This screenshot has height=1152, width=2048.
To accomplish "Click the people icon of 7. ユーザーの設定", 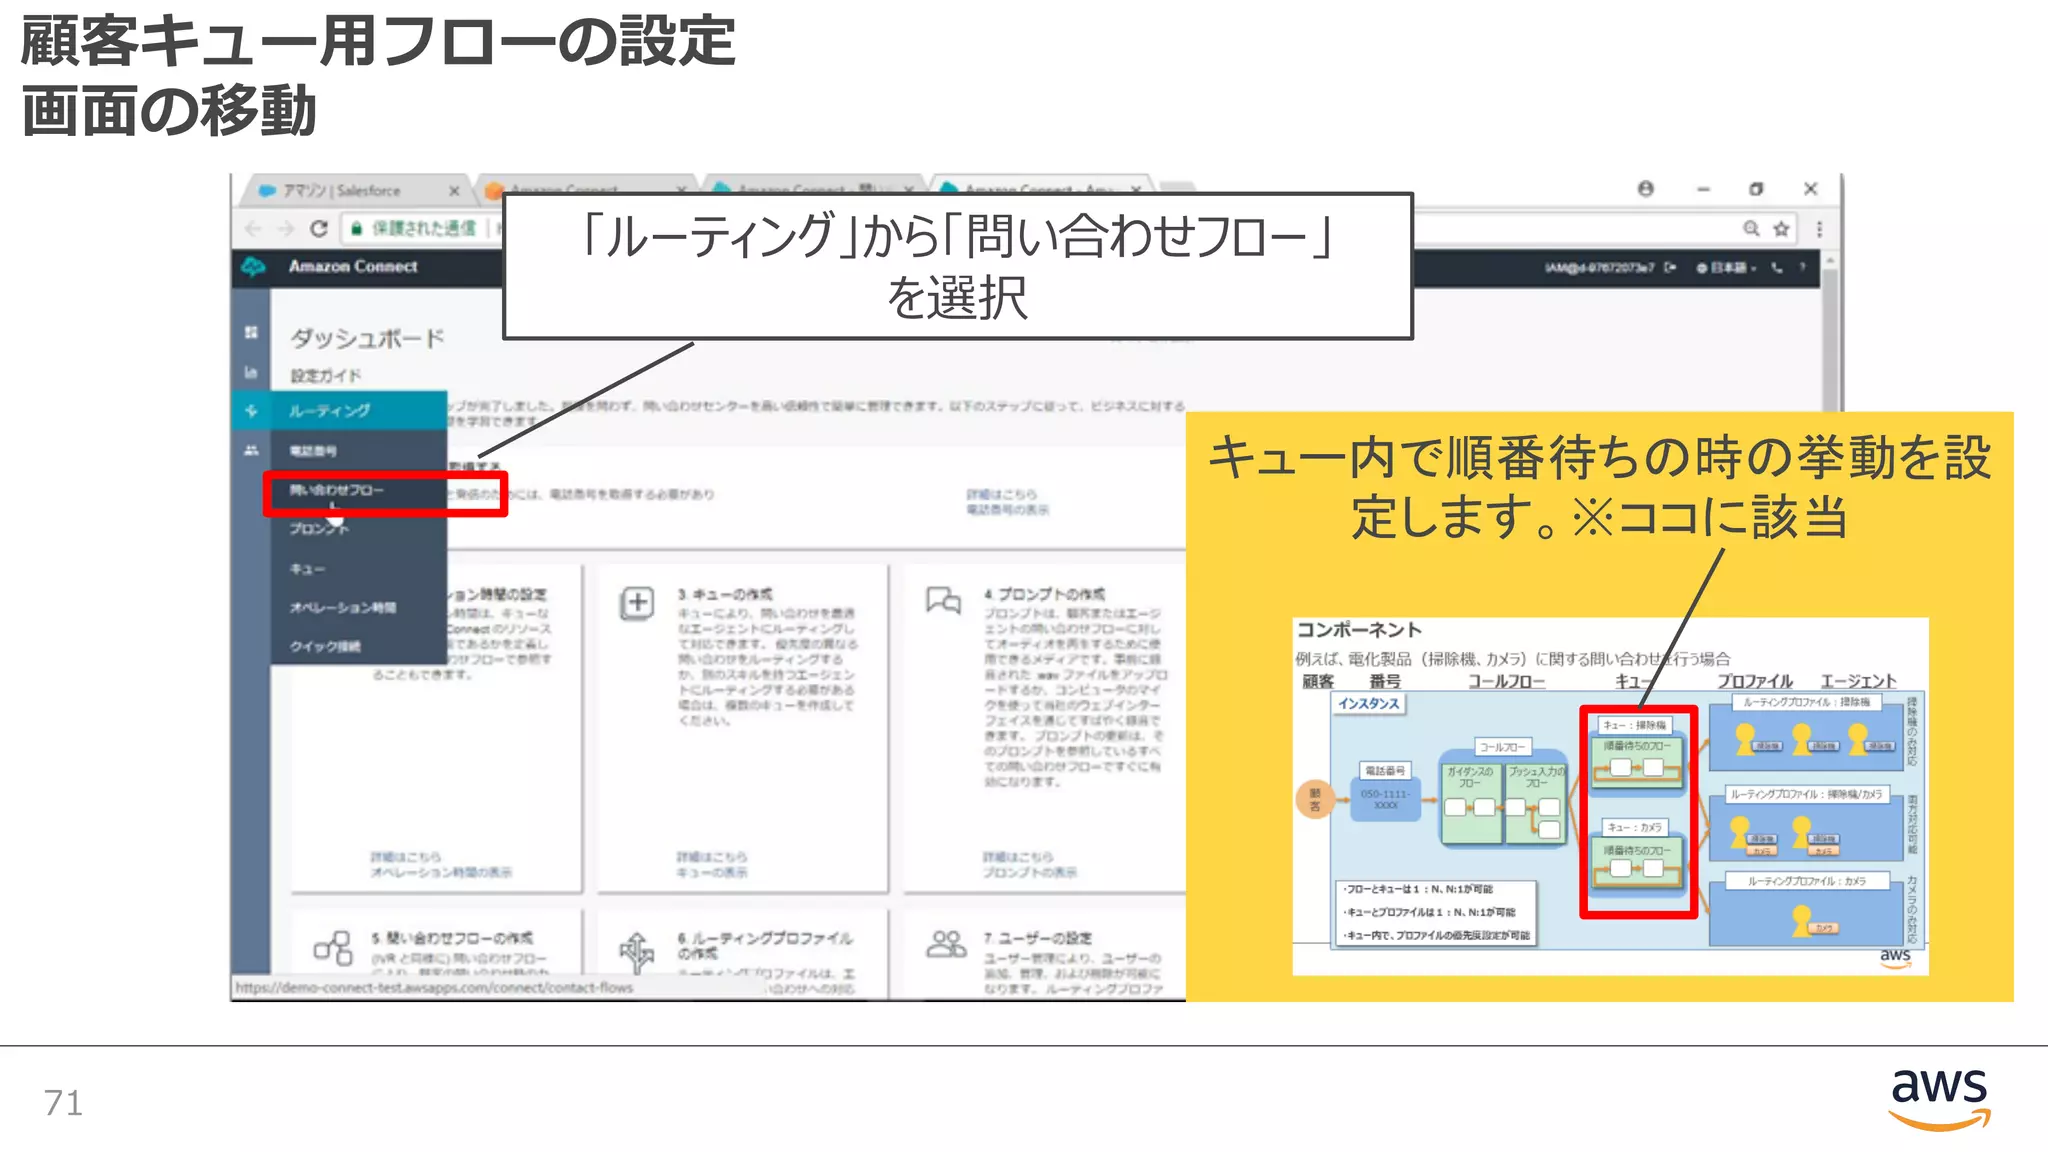I will click(x=945, y=943).
